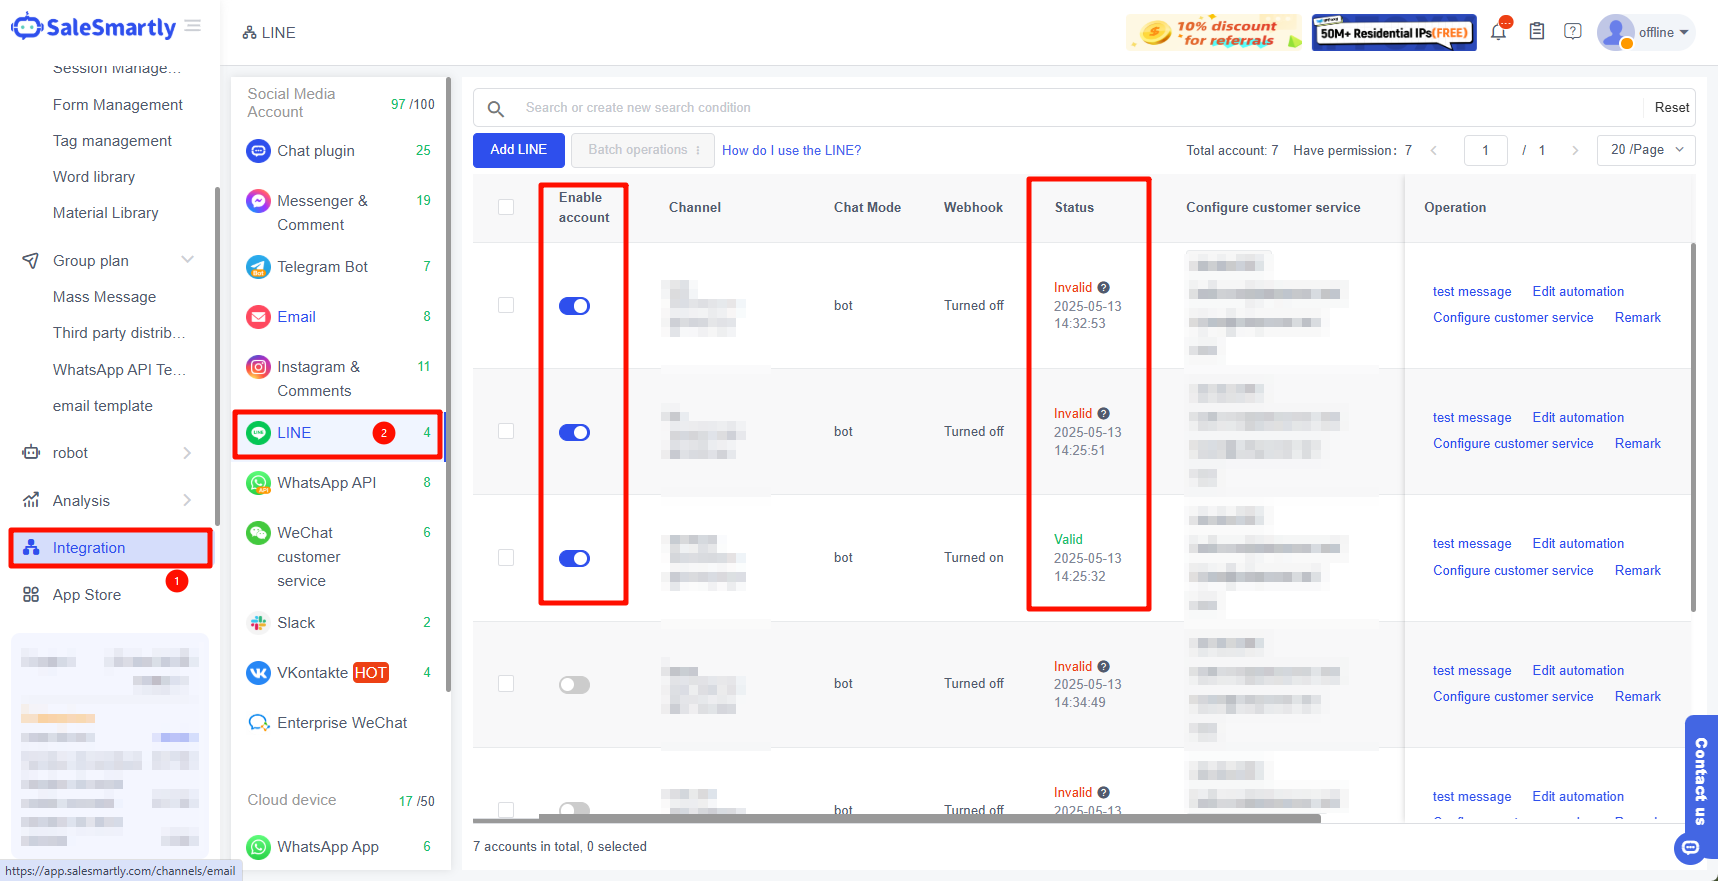Select the Telegram Bot icon

click(258, 267)
